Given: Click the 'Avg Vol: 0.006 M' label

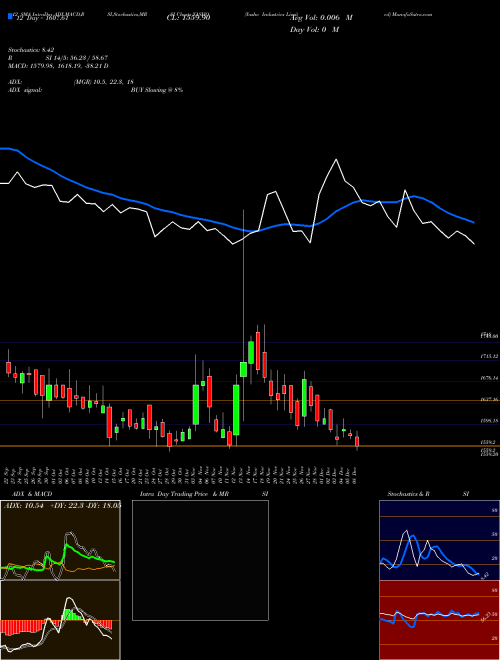Looking at the screenshot, I should pos(322,18).
